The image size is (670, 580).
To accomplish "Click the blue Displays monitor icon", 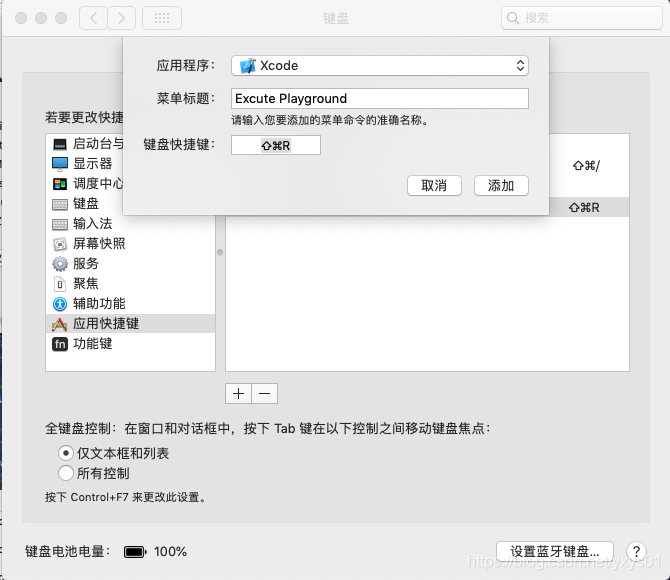I will click(60, 164).
